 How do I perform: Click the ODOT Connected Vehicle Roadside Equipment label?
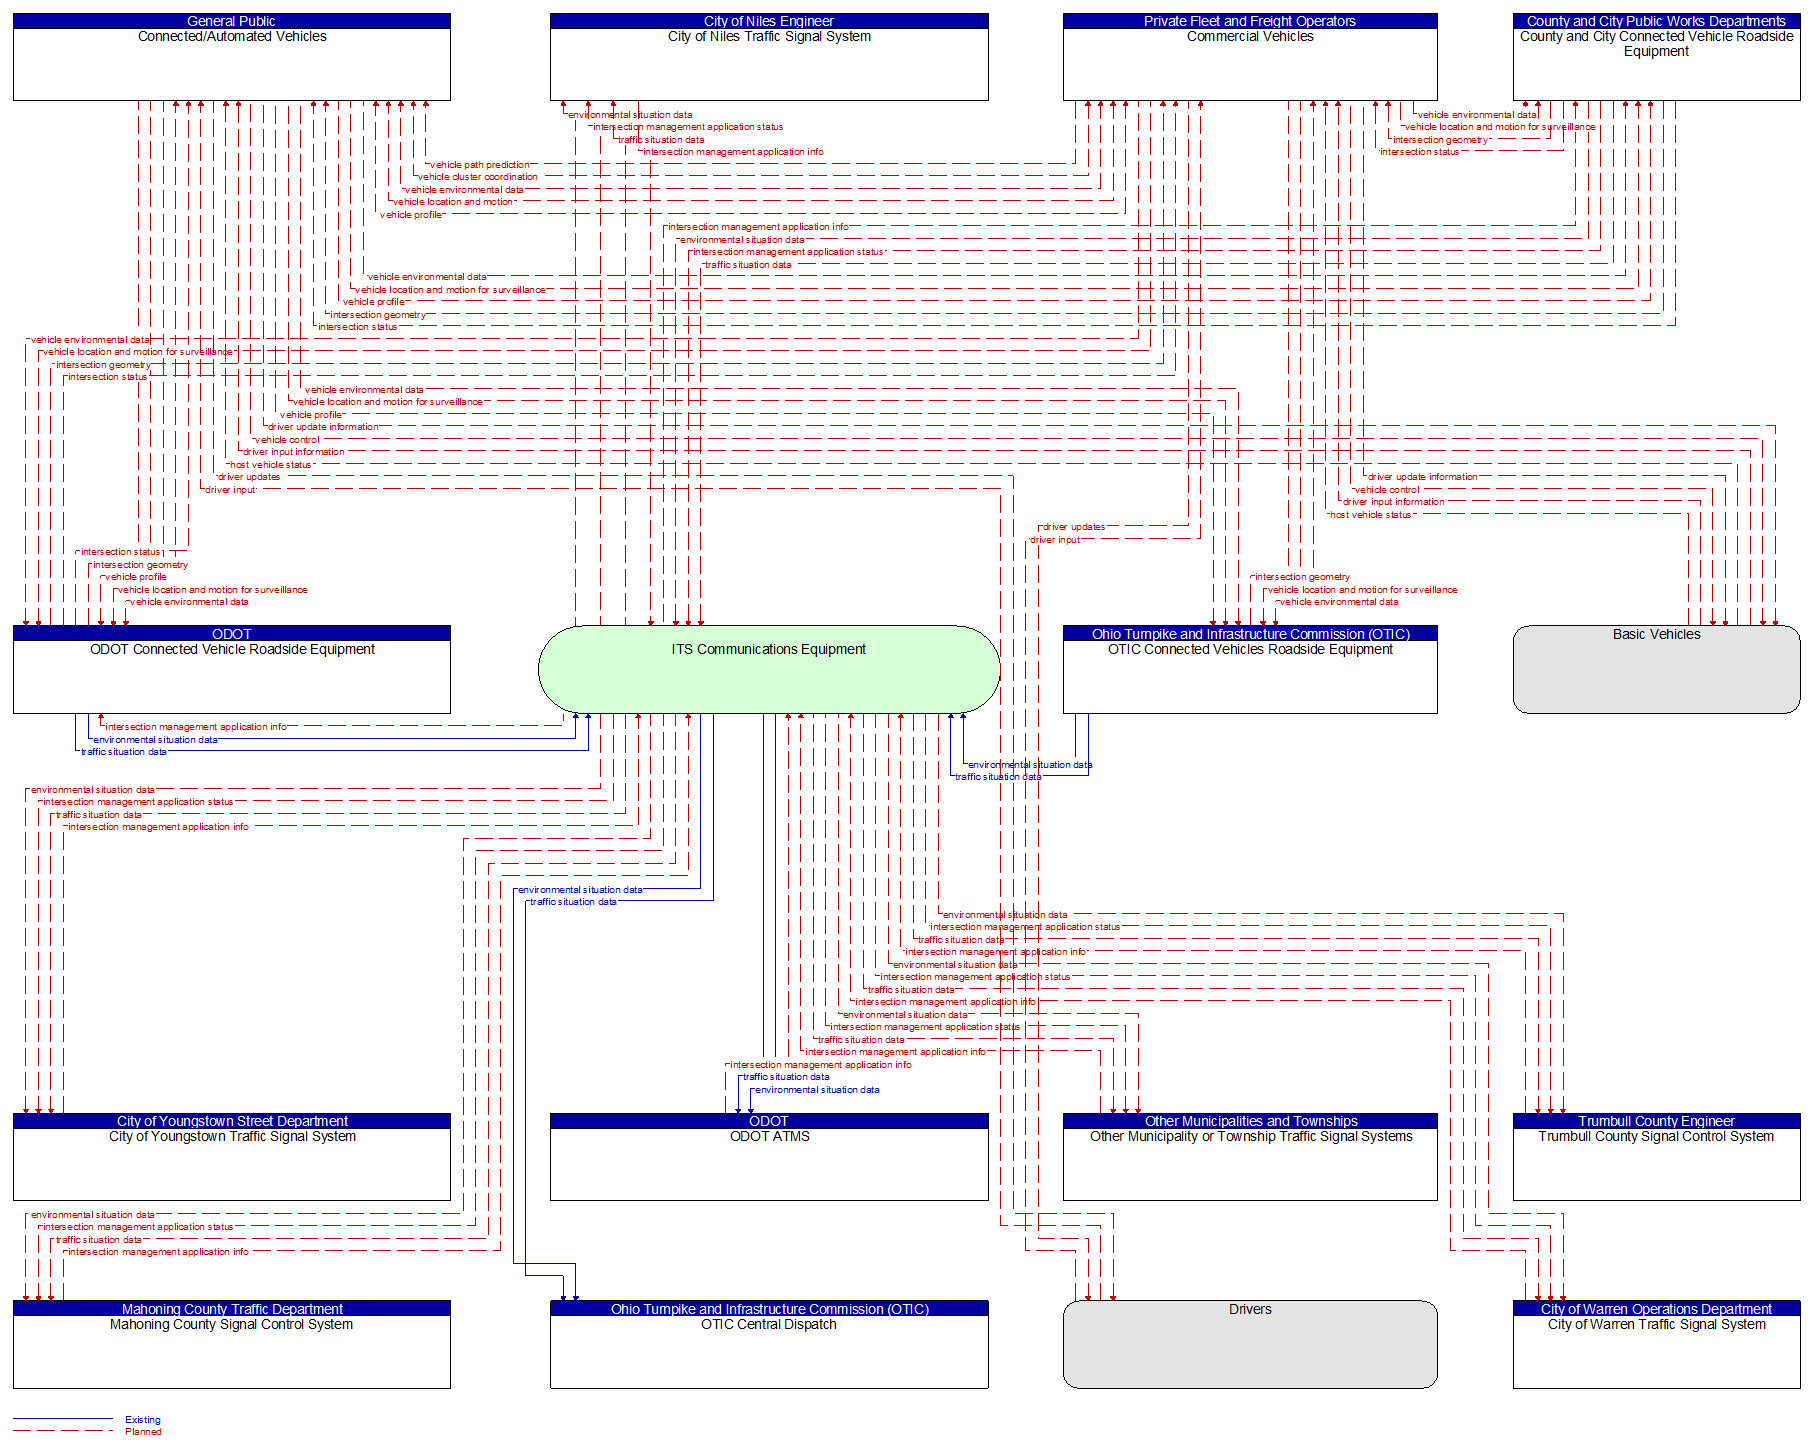pos(232,650)
